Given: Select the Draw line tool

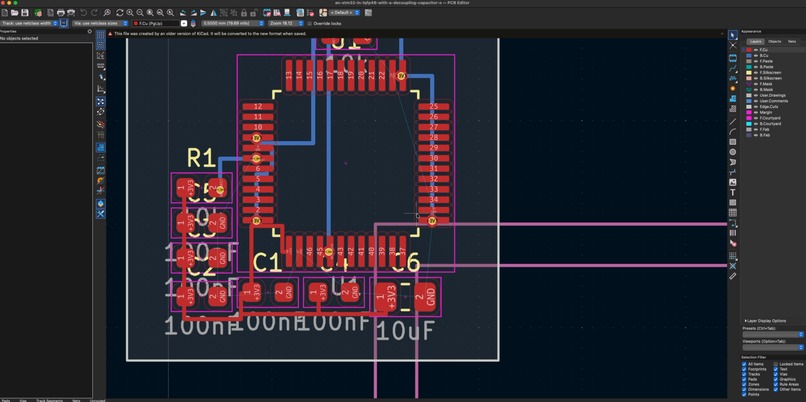Looking at the screenshot, I should tap(733, 122).
